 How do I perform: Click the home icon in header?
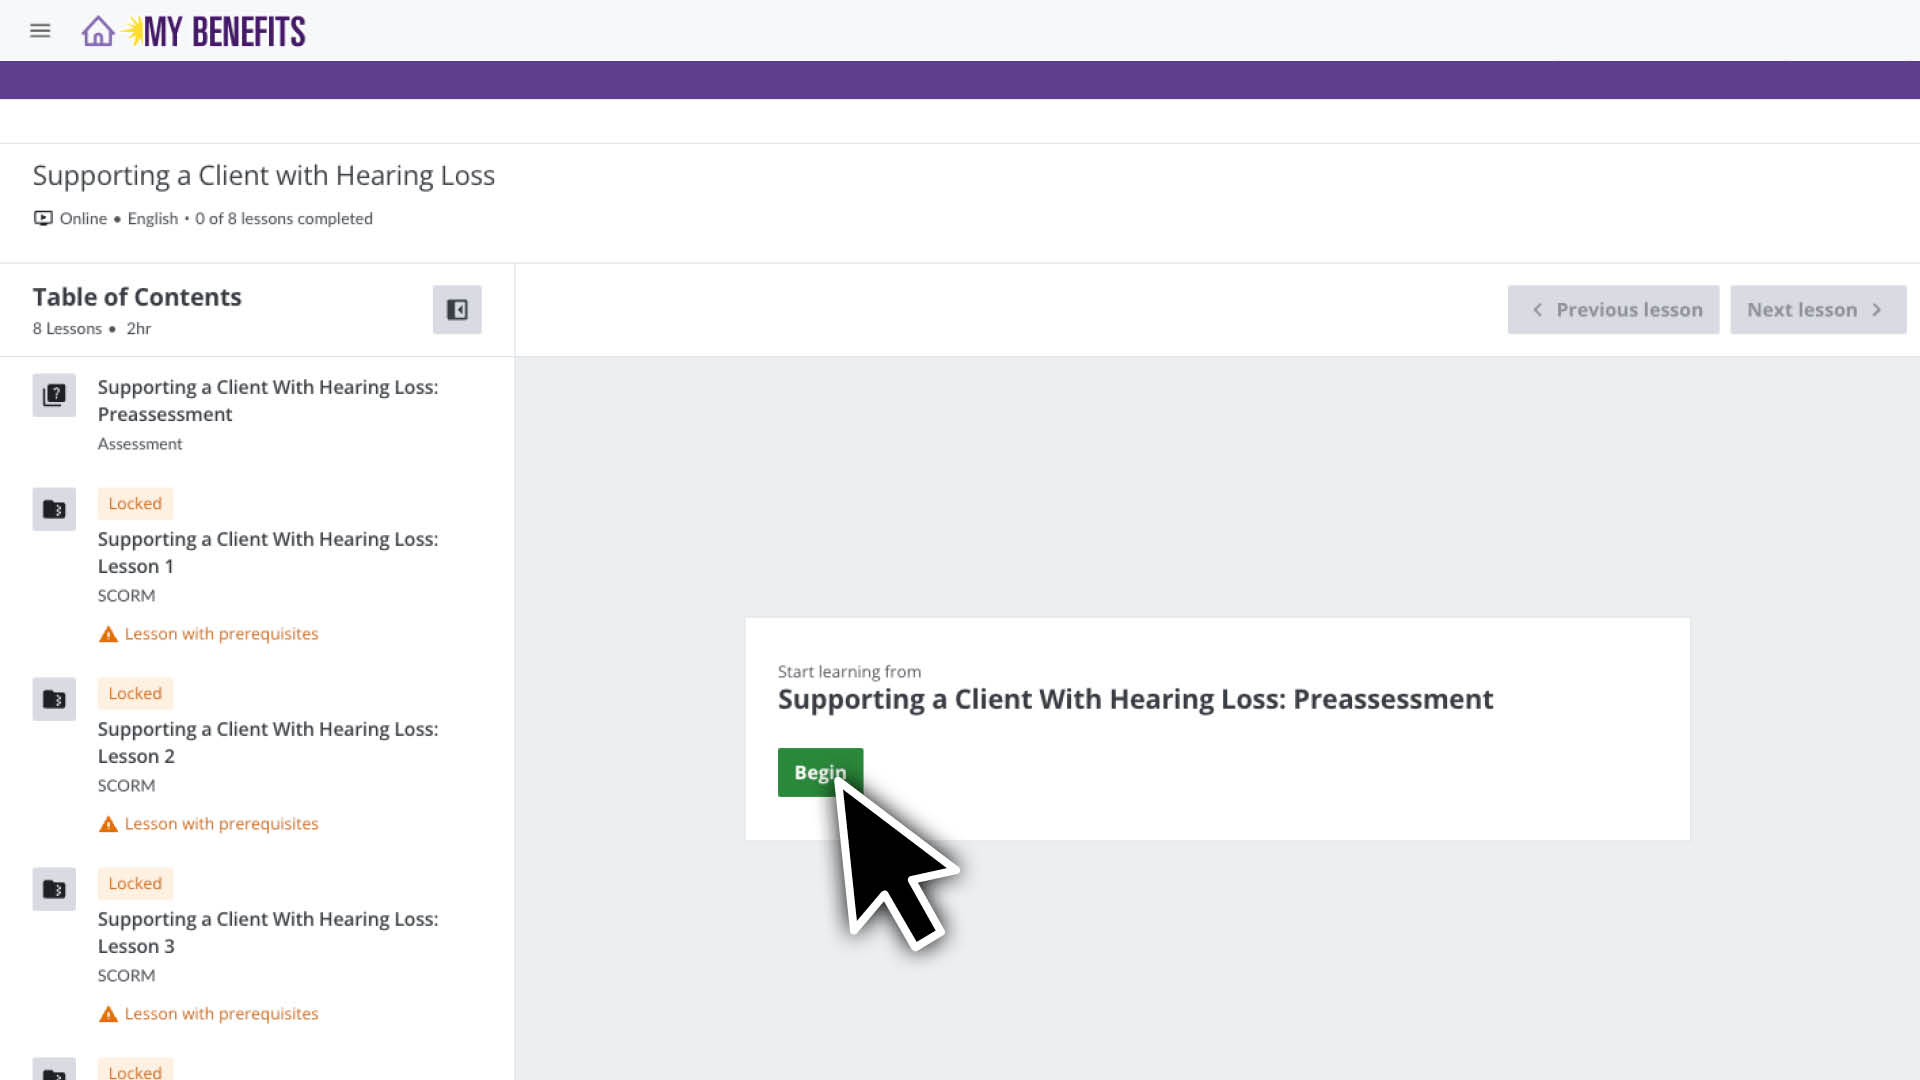97,31
